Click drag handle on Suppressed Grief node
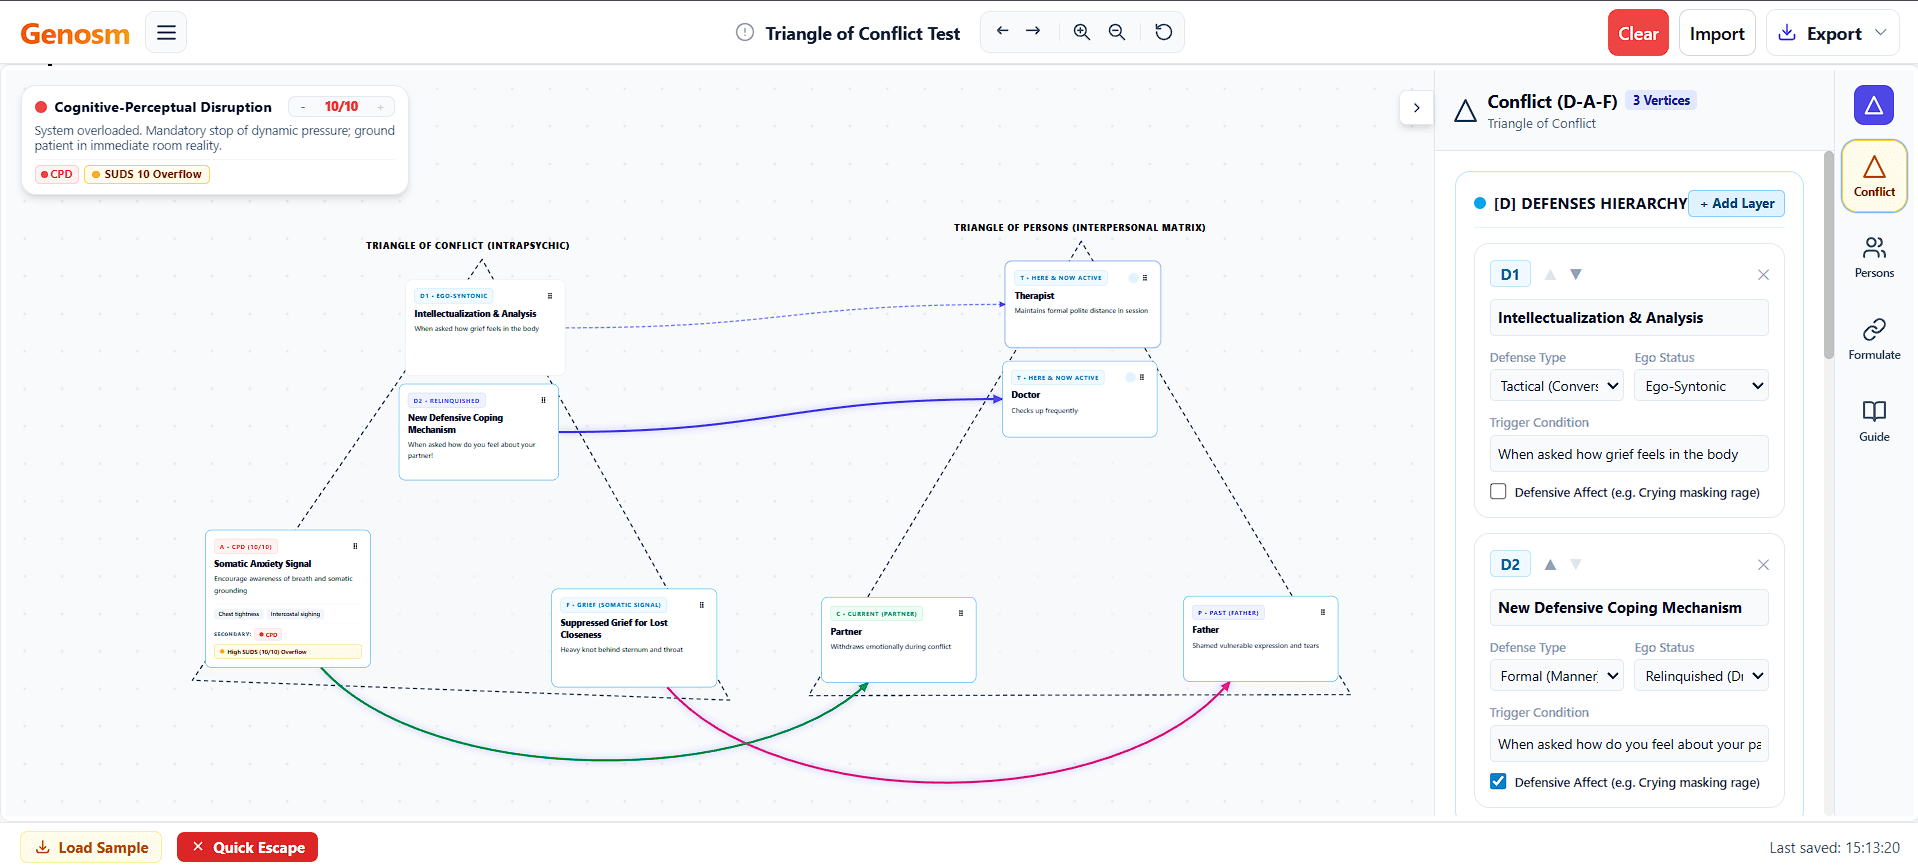 (702, 604)
